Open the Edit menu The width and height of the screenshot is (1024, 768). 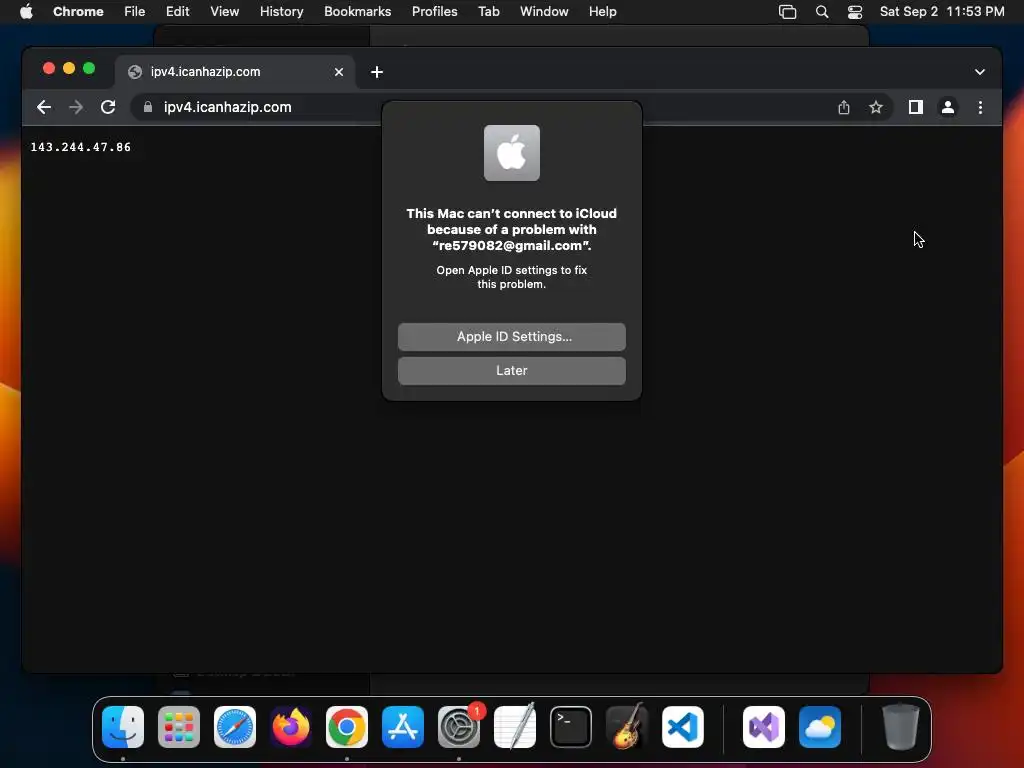(x=177, y=11)
